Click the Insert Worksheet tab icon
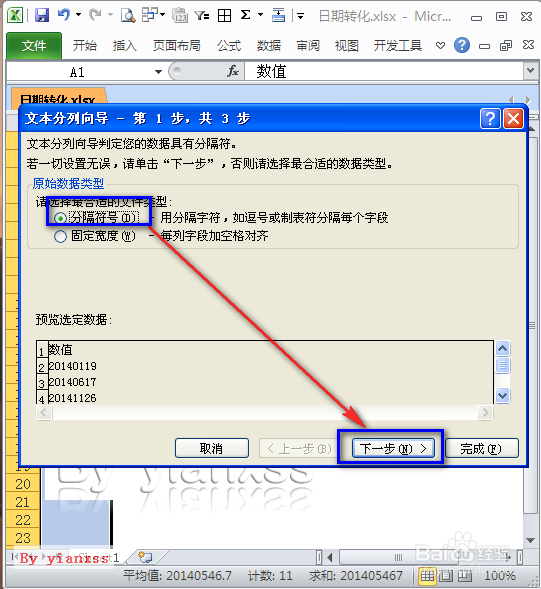 click(145, 557)
